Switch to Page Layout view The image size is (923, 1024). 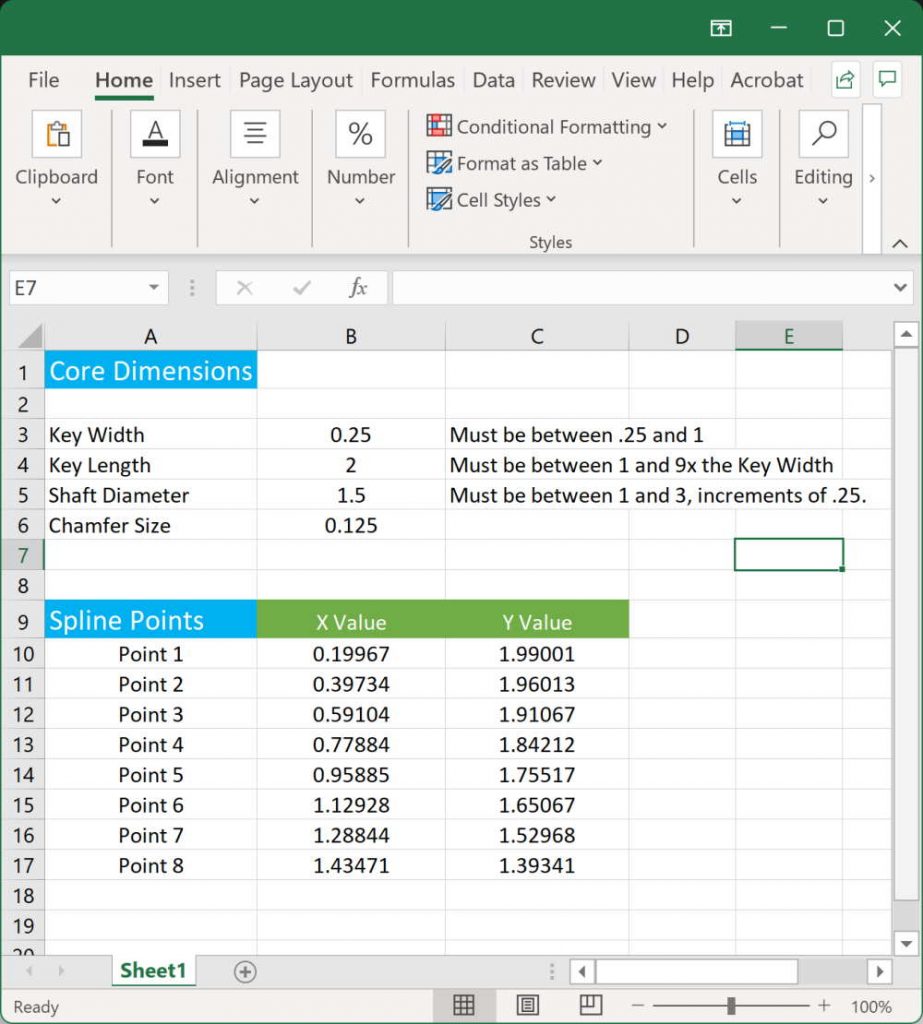tap(527, 1005)
